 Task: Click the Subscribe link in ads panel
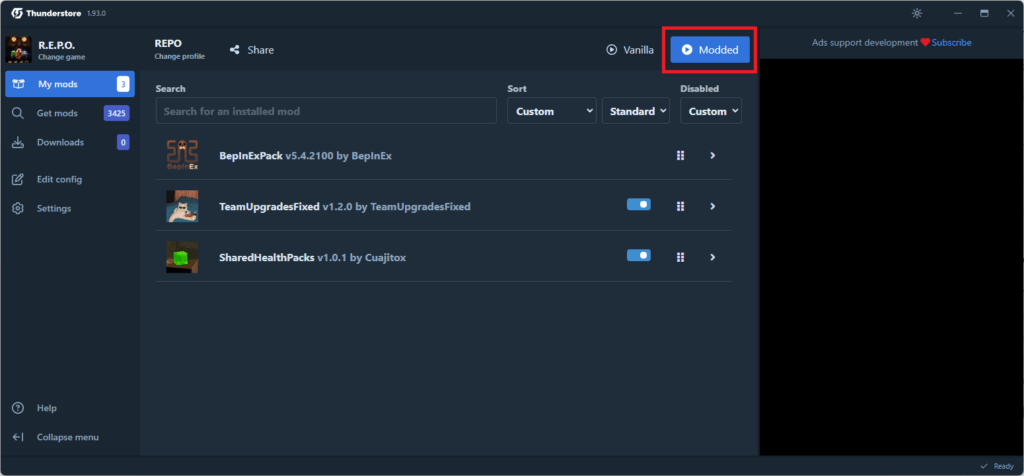click(952, 42)
